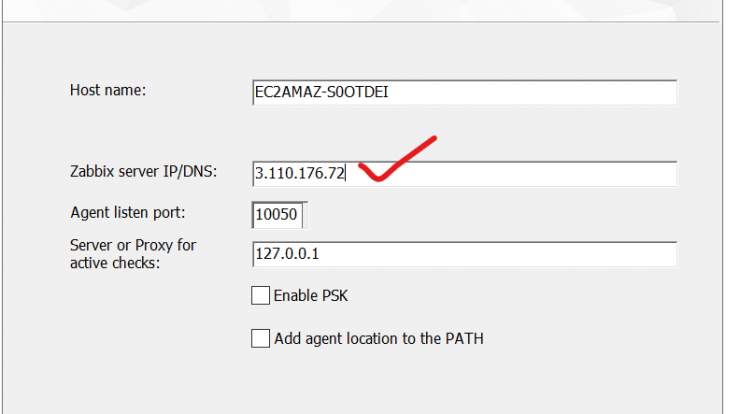Click the "Enable PSK" label text
Viewport: 740px width, 414px height.
click(311, 296)
